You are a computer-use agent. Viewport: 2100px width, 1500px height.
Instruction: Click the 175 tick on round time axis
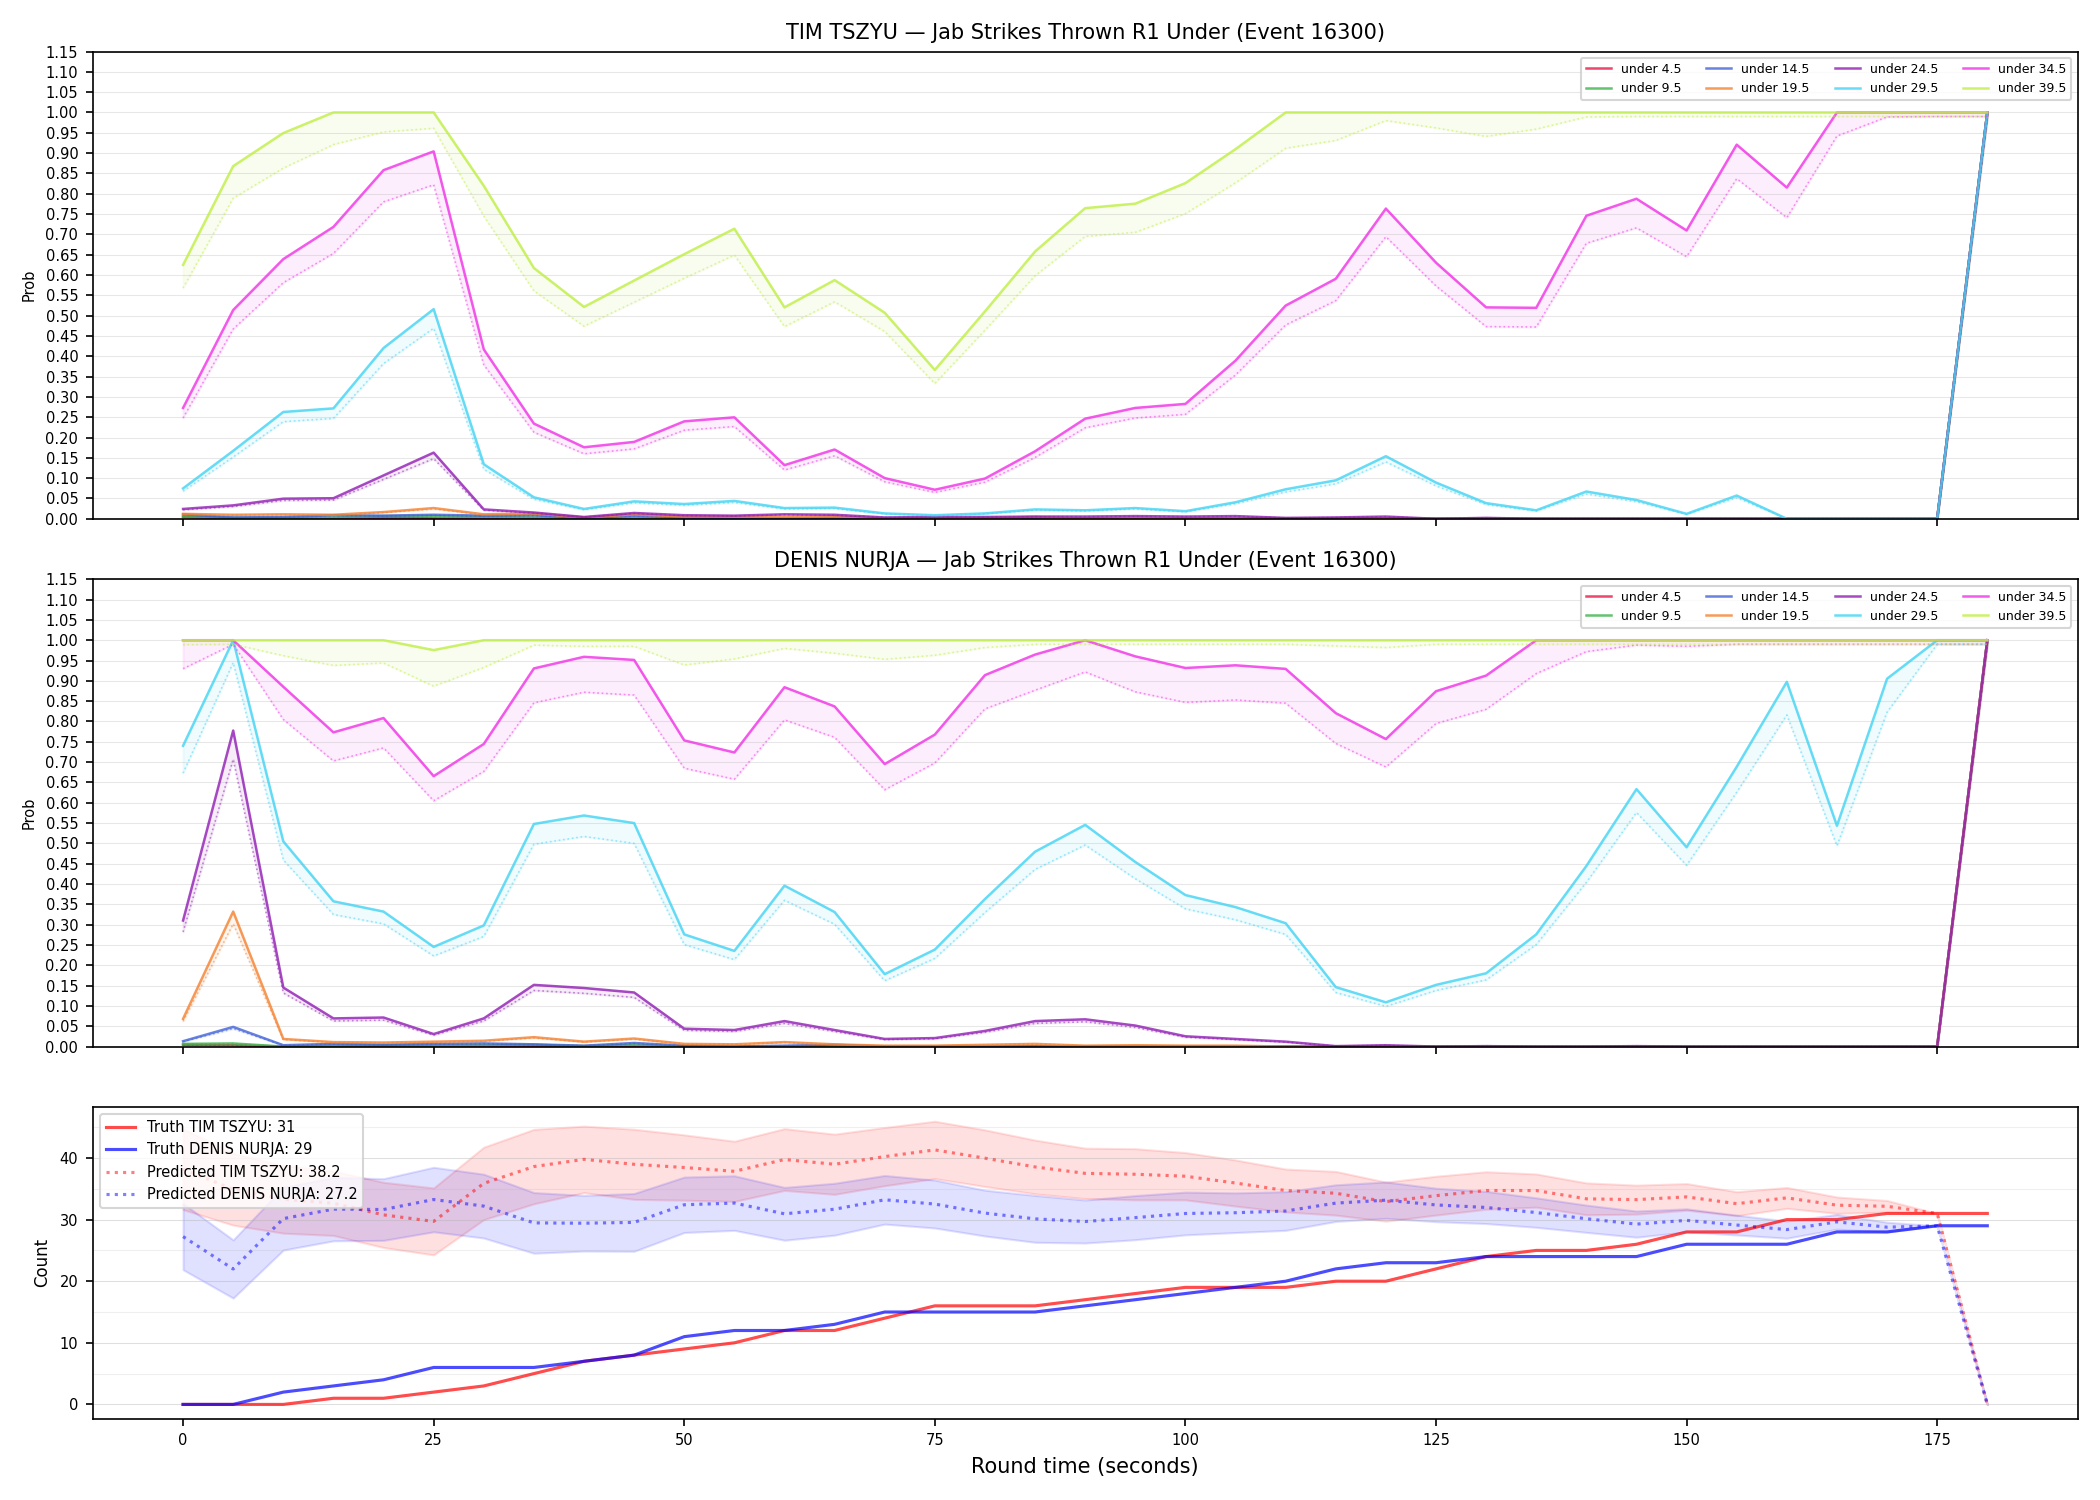[x=1937, y=1440]
